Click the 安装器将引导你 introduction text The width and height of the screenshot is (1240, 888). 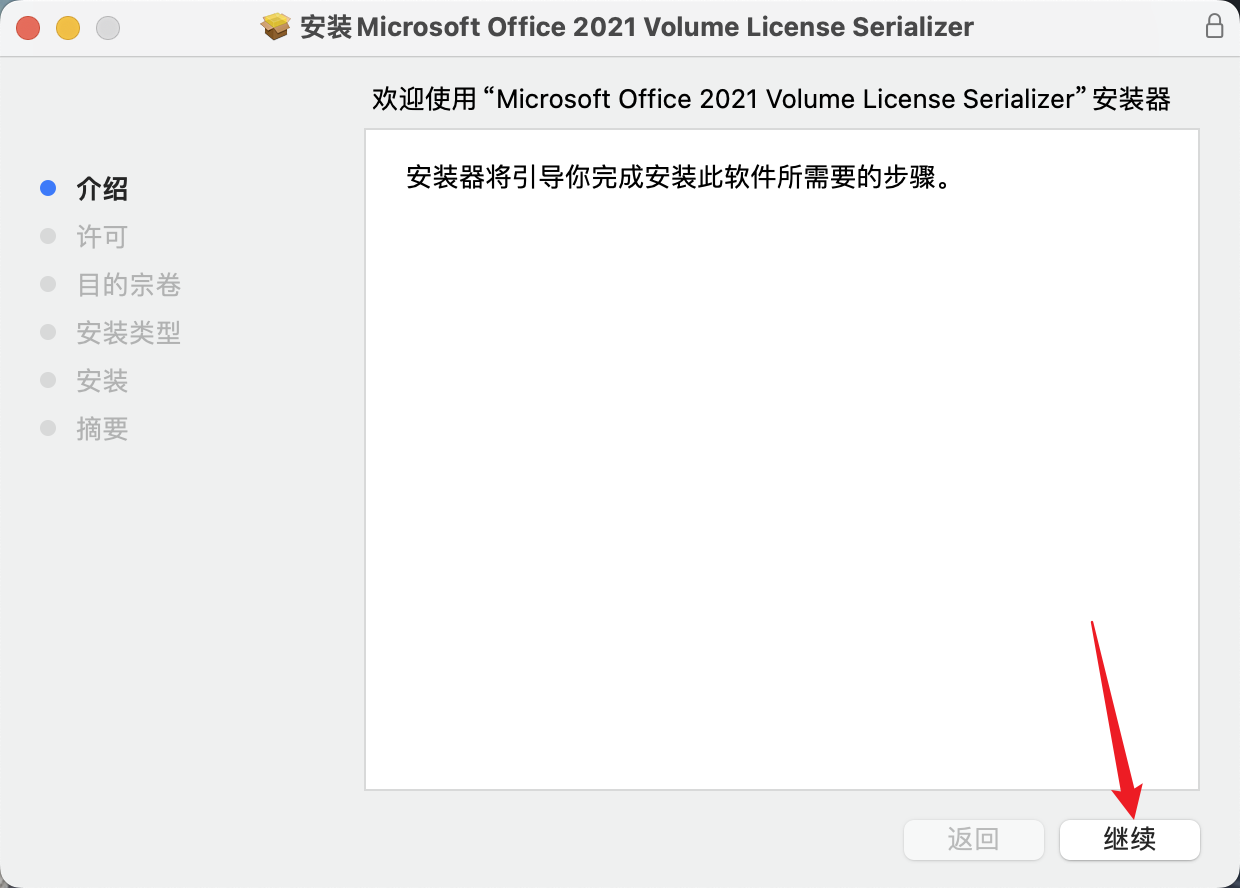tap(677, 179)
